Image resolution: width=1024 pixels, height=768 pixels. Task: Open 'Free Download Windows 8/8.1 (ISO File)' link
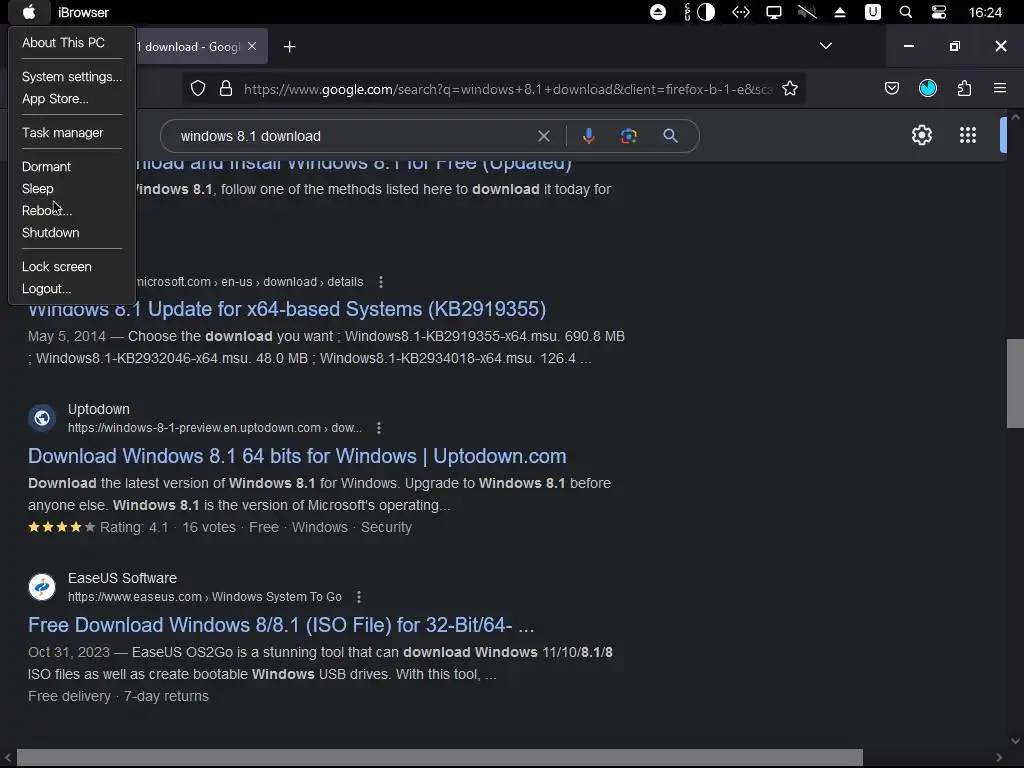tap(281, 625)
